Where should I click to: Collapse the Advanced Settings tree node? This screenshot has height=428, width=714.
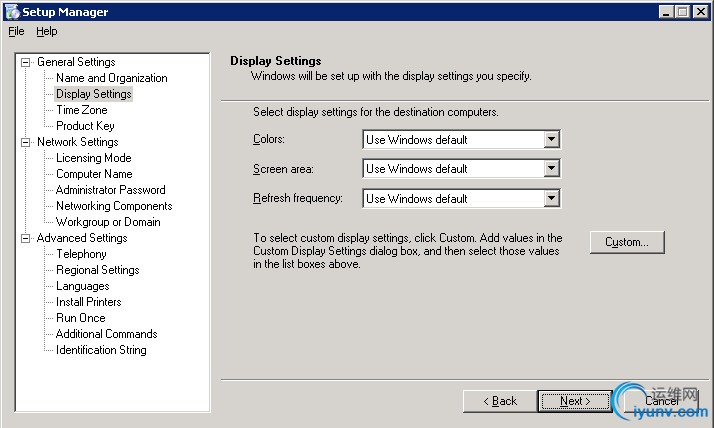click(26, 238)
